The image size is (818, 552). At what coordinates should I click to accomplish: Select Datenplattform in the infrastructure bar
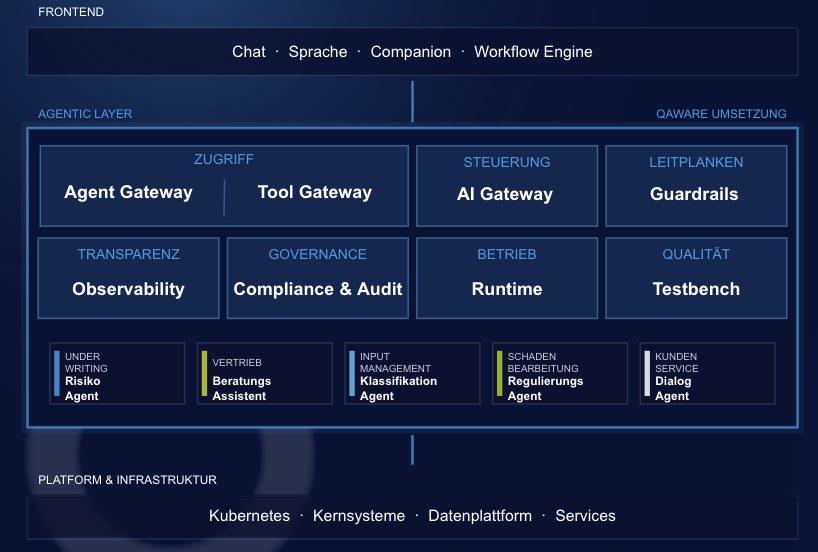click(x=480, y=515)
